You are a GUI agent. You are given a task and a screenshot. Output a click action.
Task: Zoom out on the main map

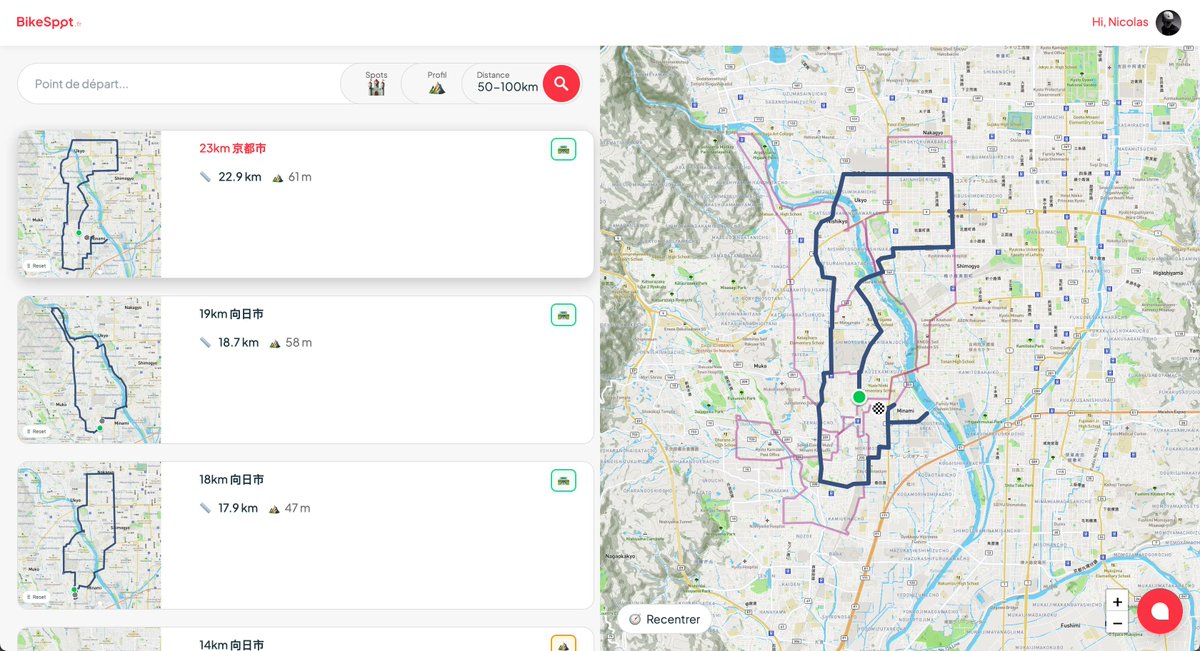point(1117,624)
